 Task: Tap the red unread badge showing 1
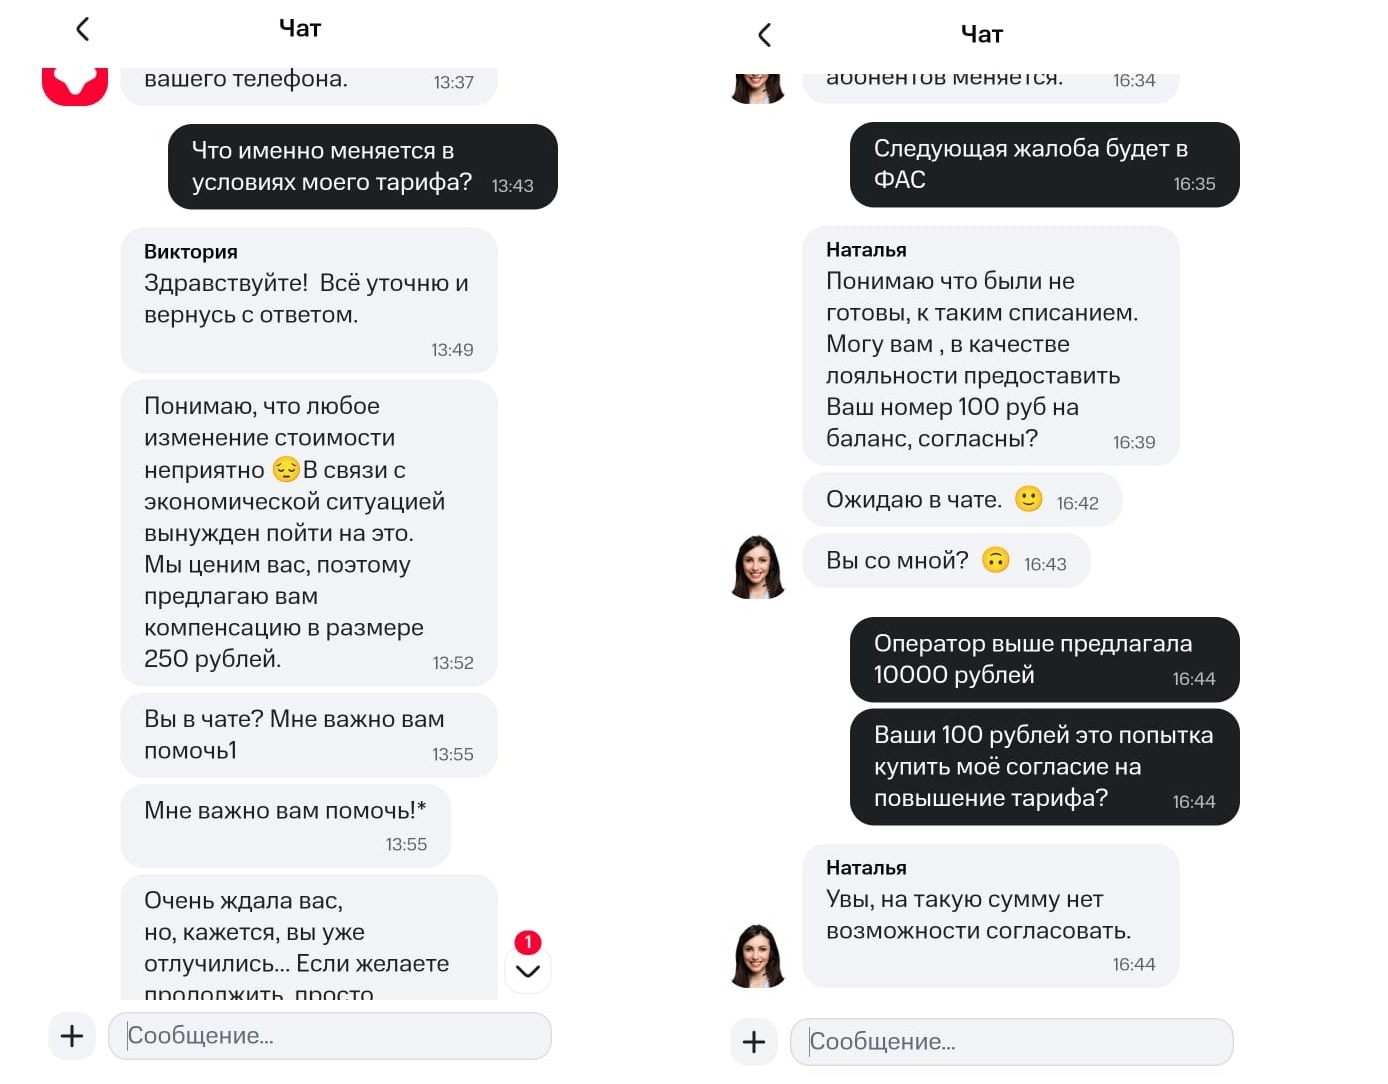(x=528, y=942)
